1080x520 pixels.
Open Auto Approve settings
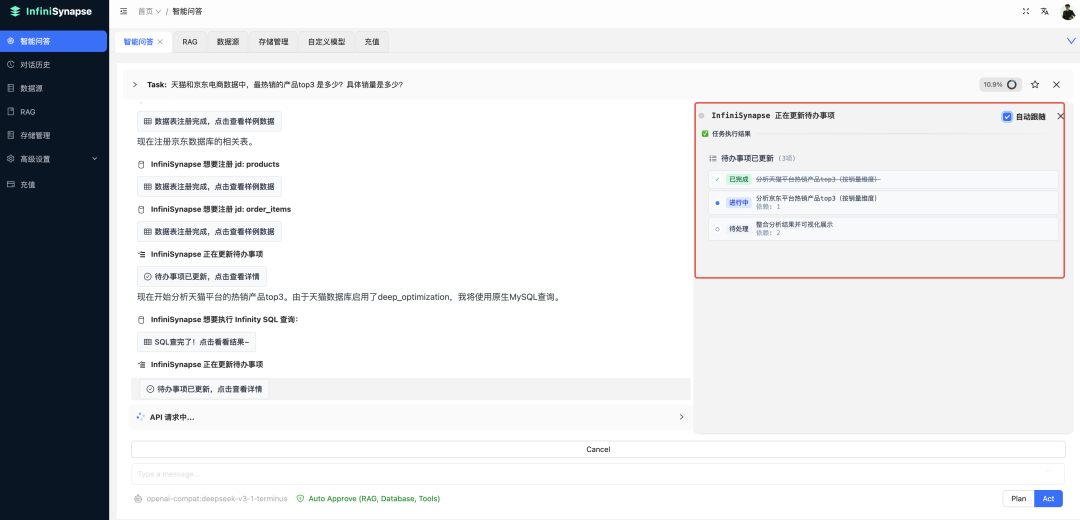368,499
